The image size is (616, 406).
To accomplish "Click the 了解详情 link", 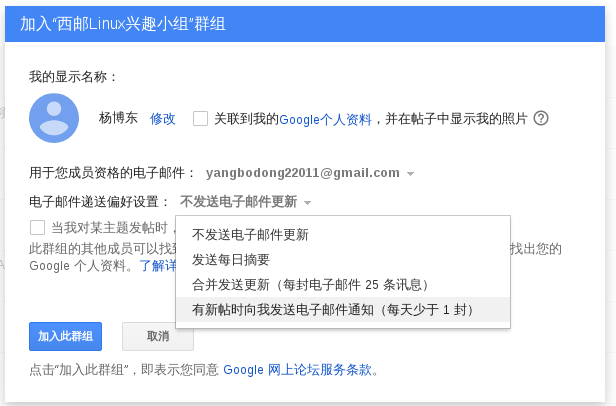I will (x=158, y=266).
